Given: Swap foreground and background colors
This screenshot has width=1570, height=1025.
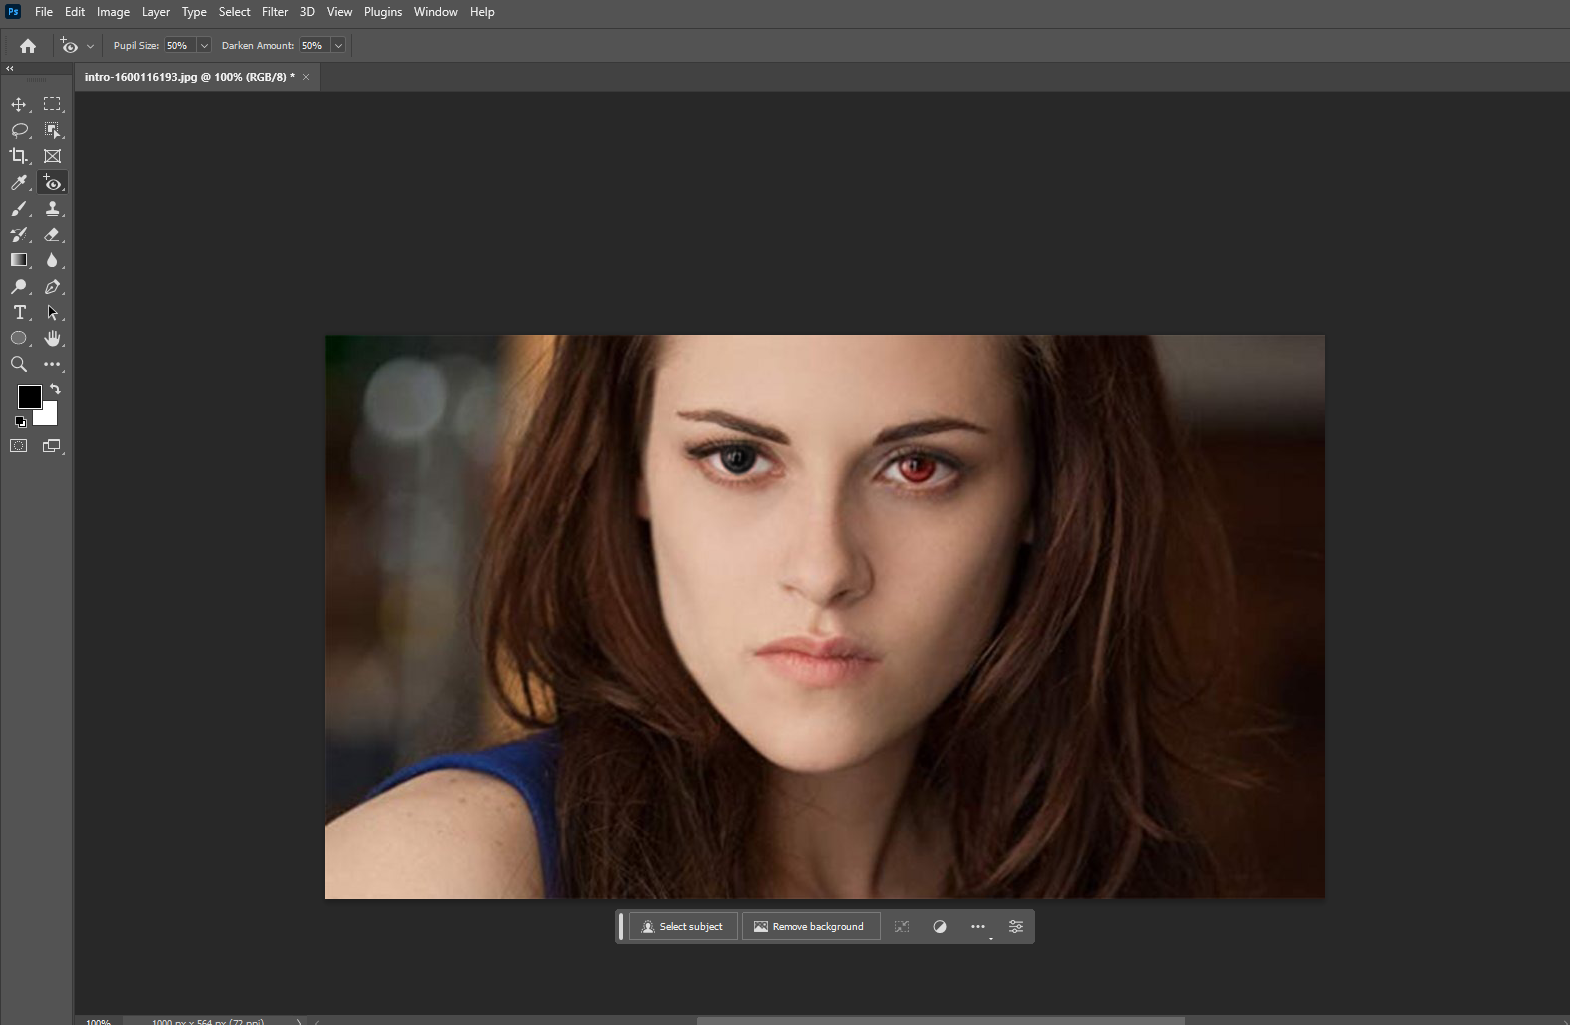Looking at the screenshot, I should (56, 389).
